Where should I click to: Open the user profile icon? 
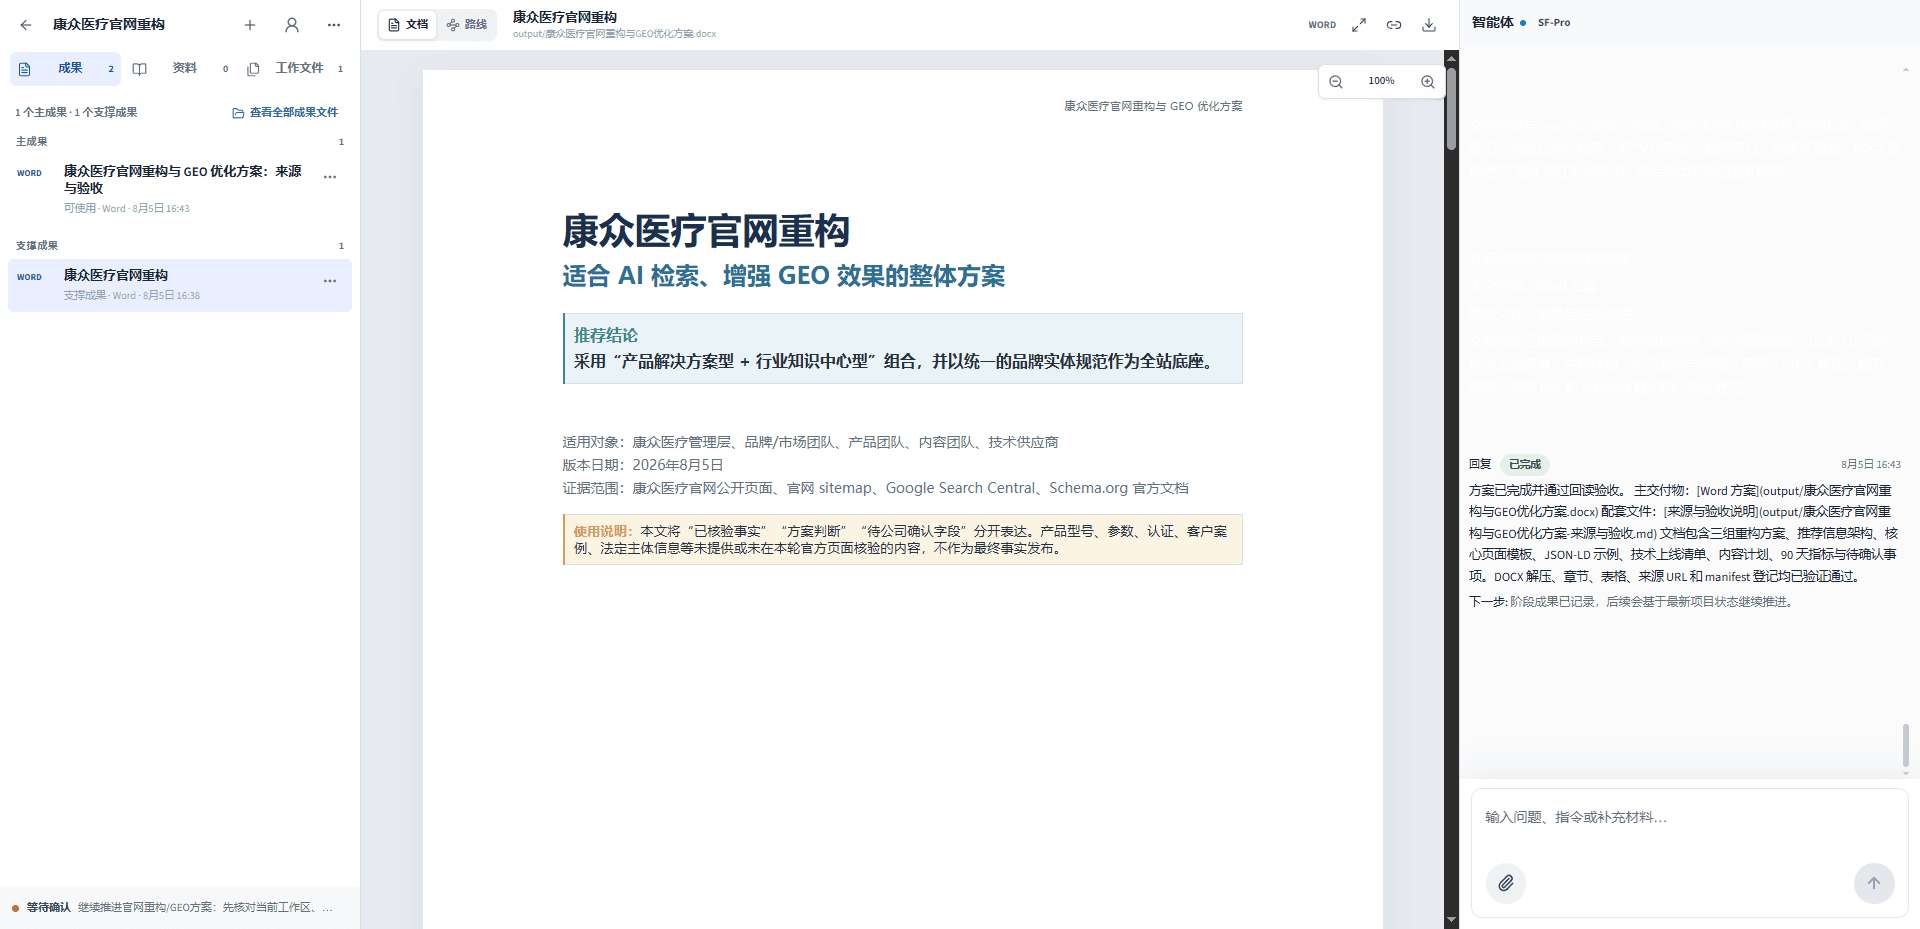292,25
